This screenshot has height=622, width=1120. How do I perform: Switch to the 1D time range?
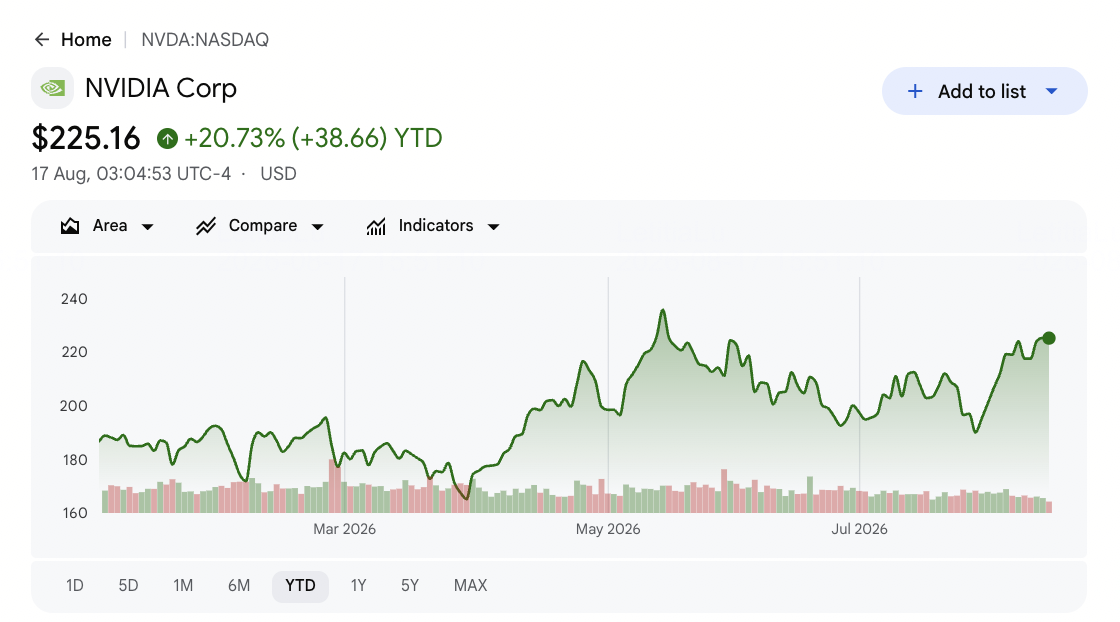coord(75,586)
